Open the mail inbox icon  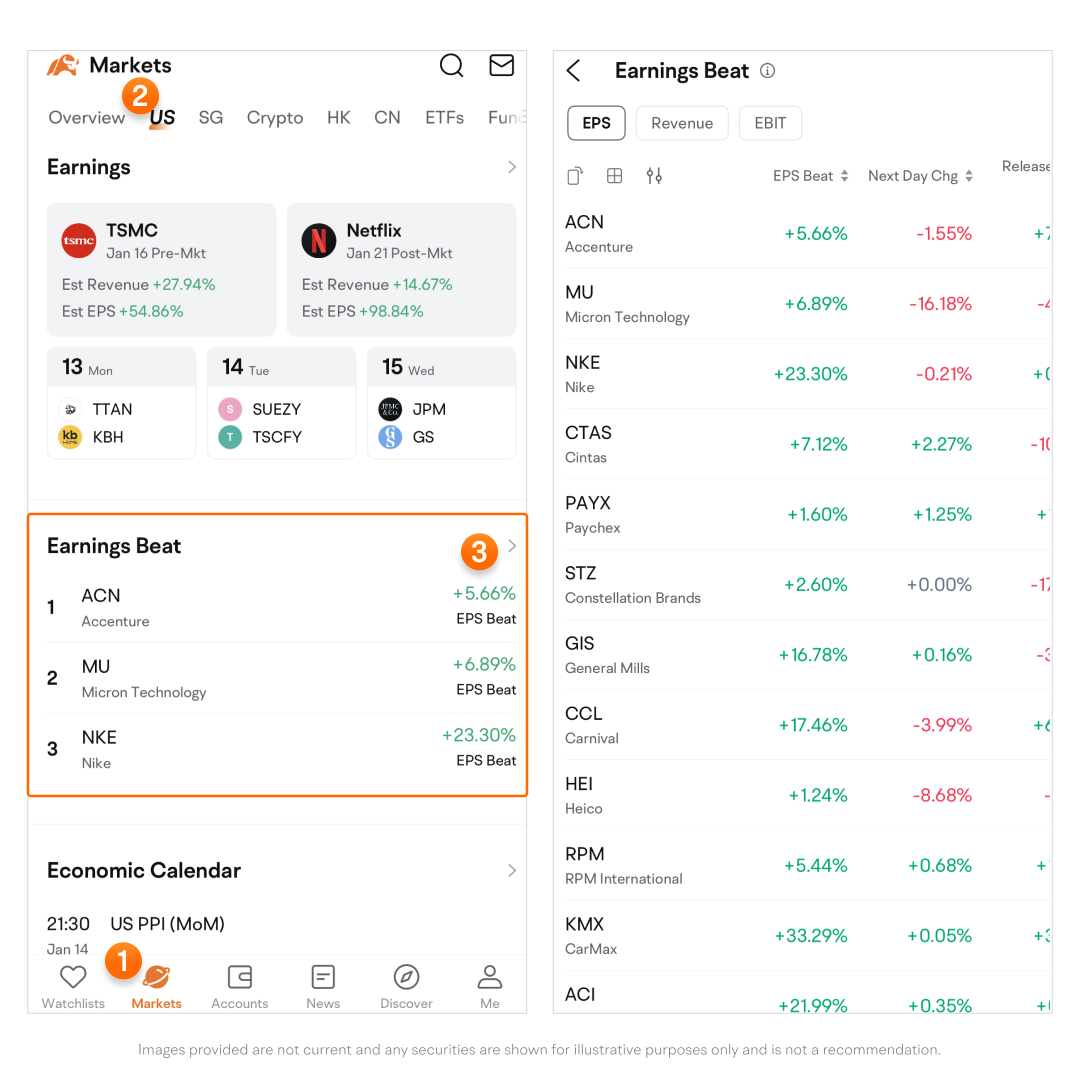click(x=501, y=66)
